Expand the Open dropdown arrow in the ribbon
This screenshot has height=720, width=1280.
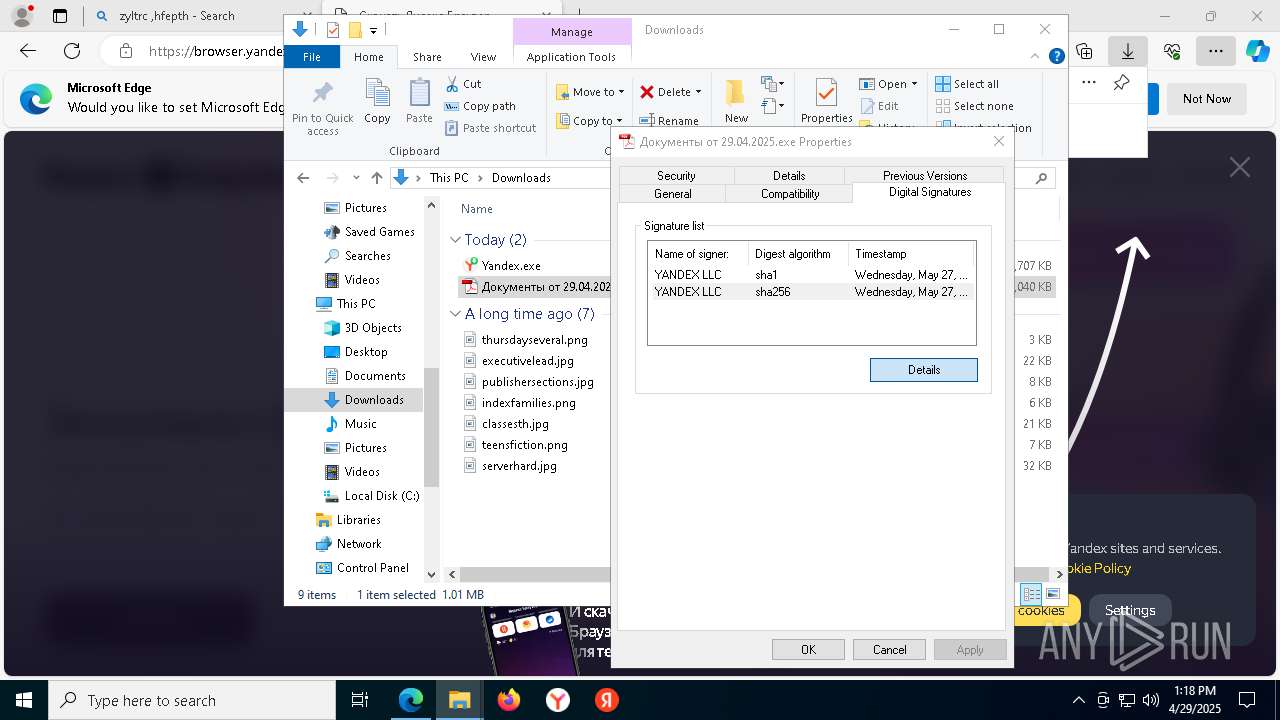pyautogui.click(x=914, y=84)
